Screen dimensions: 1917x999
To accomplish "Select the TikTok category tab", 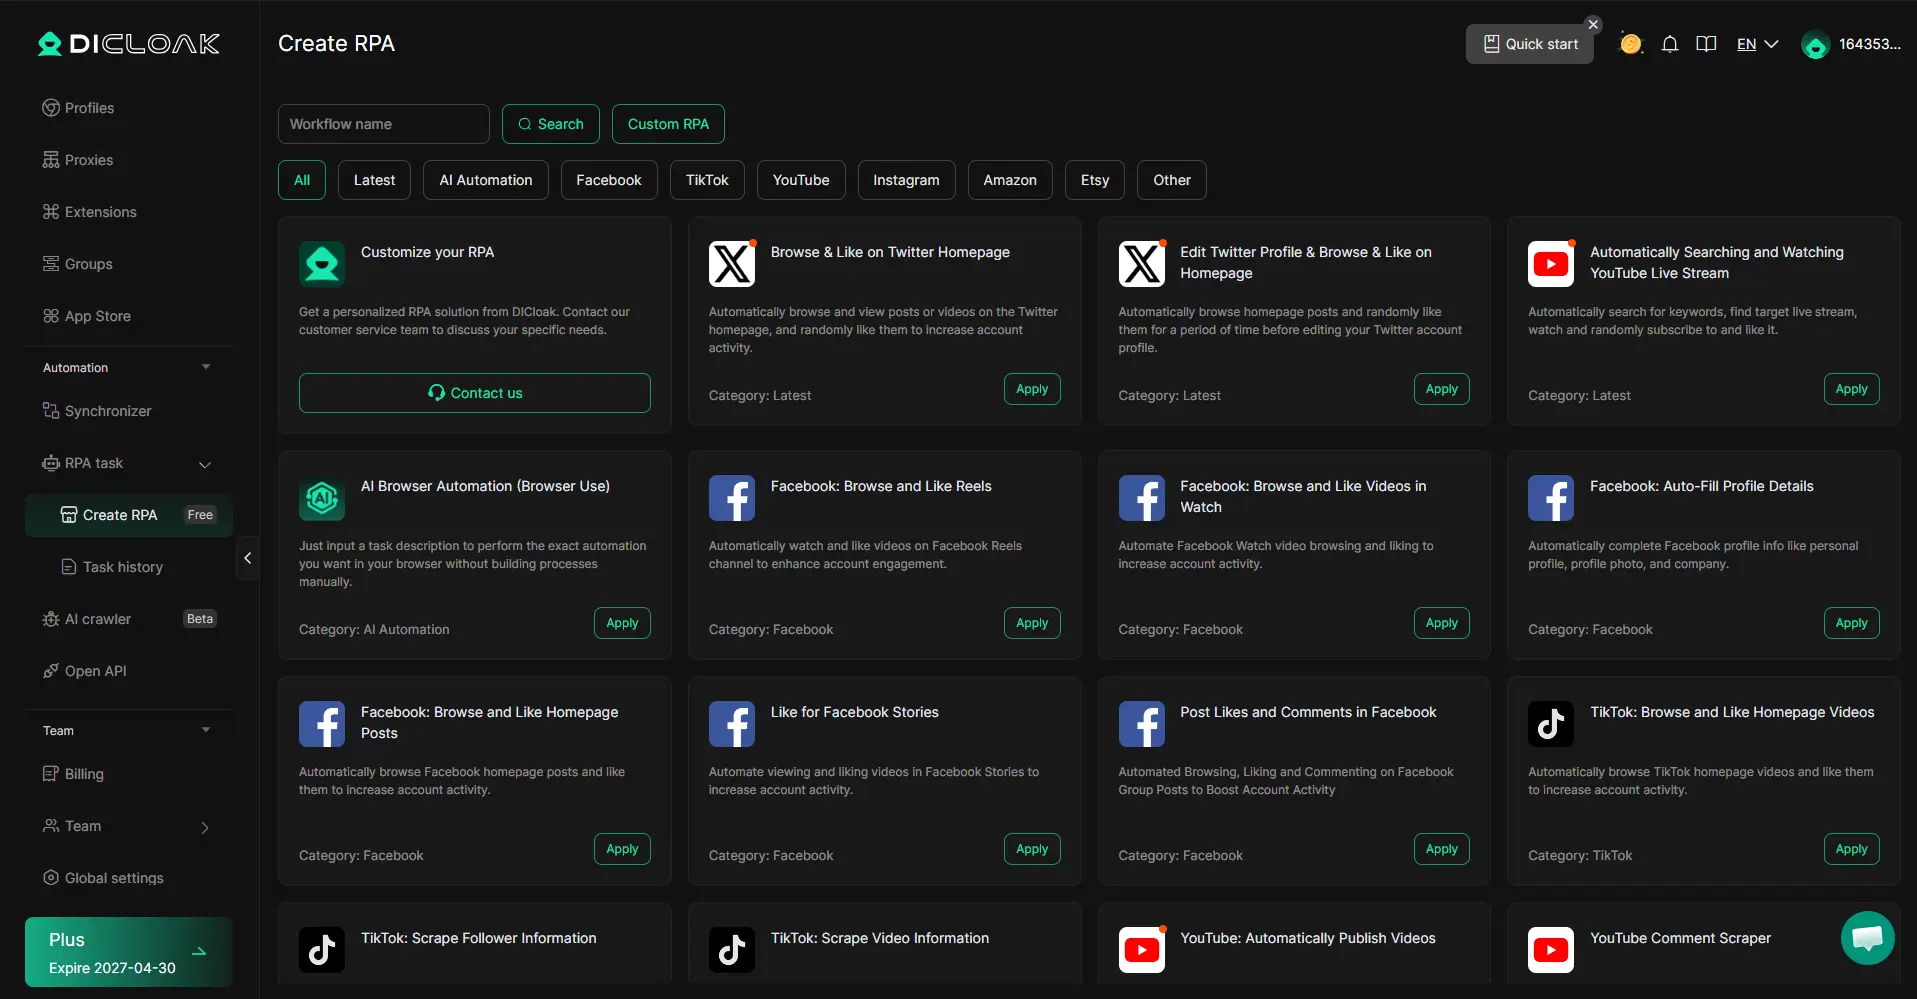I will click(x=706, y=180).
